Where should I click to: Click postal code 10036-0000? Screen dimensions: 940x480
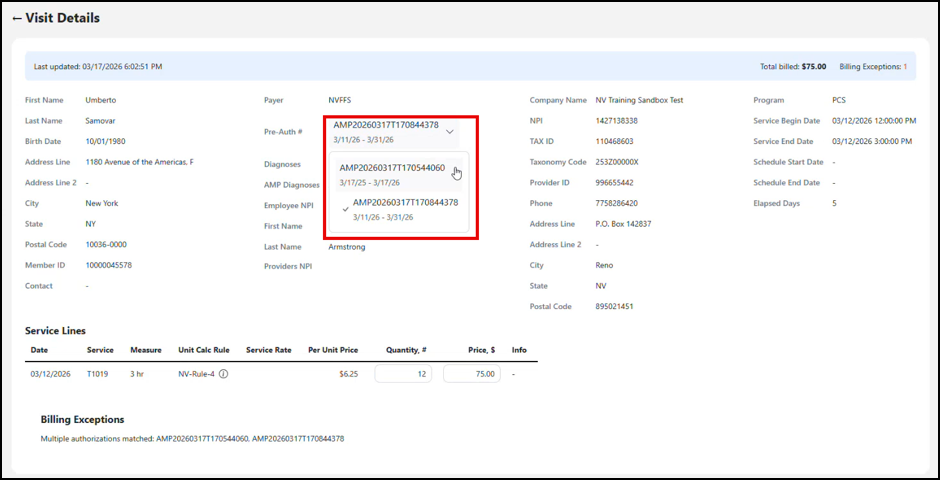coord(106,244)
